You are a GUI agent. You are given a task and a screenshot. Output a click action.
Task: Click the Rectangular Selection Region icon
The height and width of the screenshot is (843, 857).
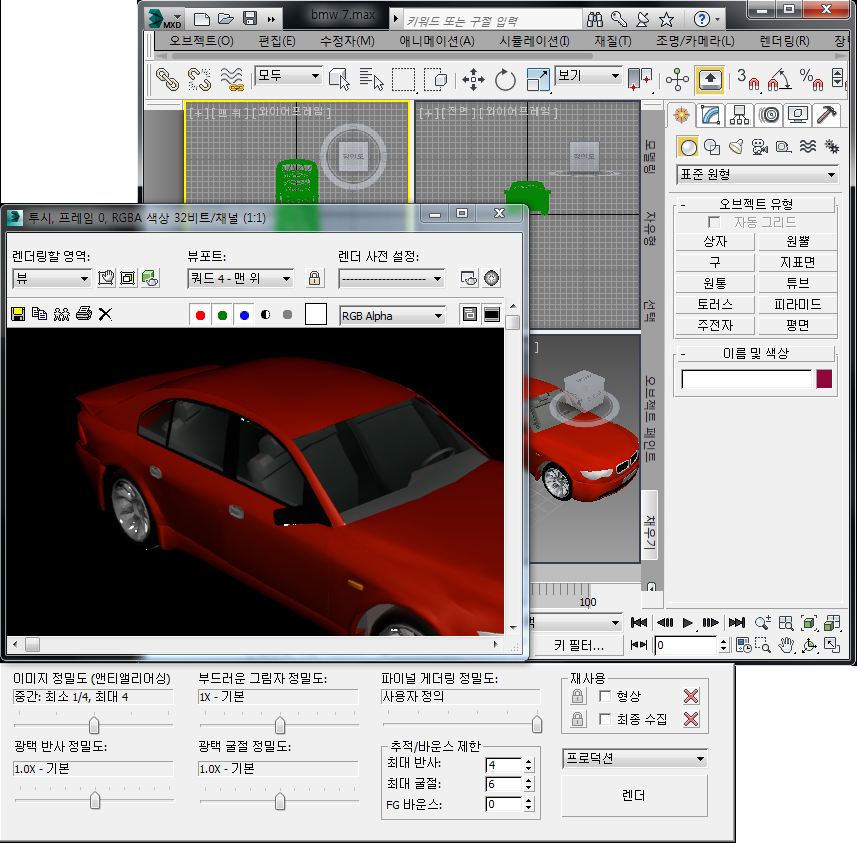[x=403, y=79]
